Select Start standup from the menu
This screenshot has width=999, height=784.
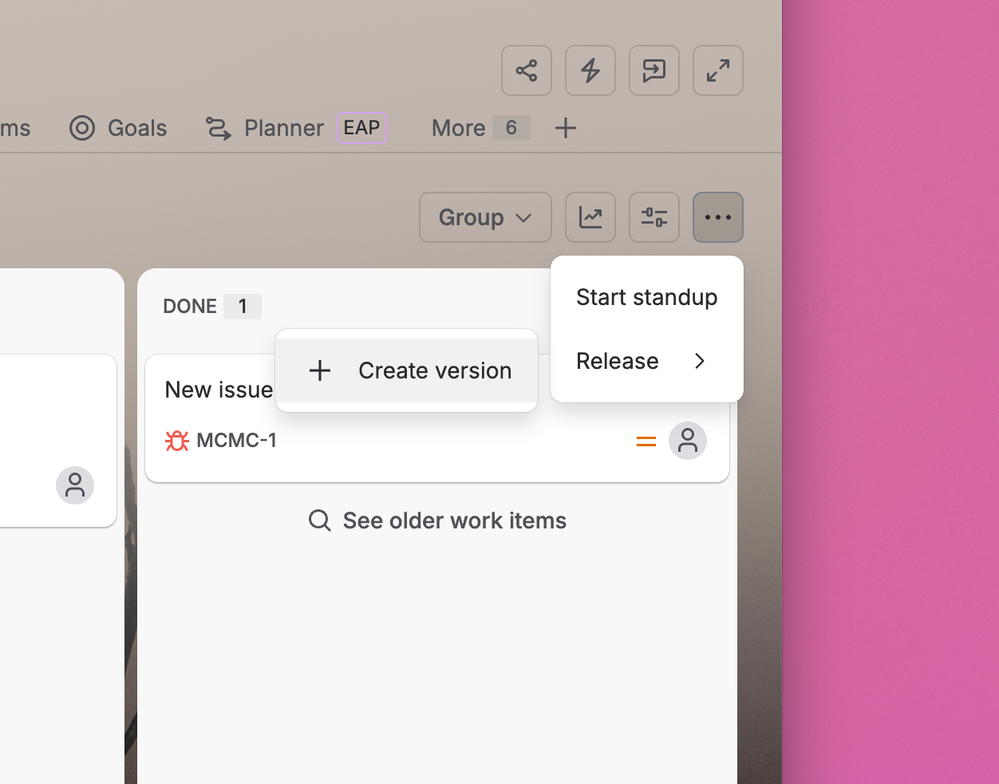(647, 297)
